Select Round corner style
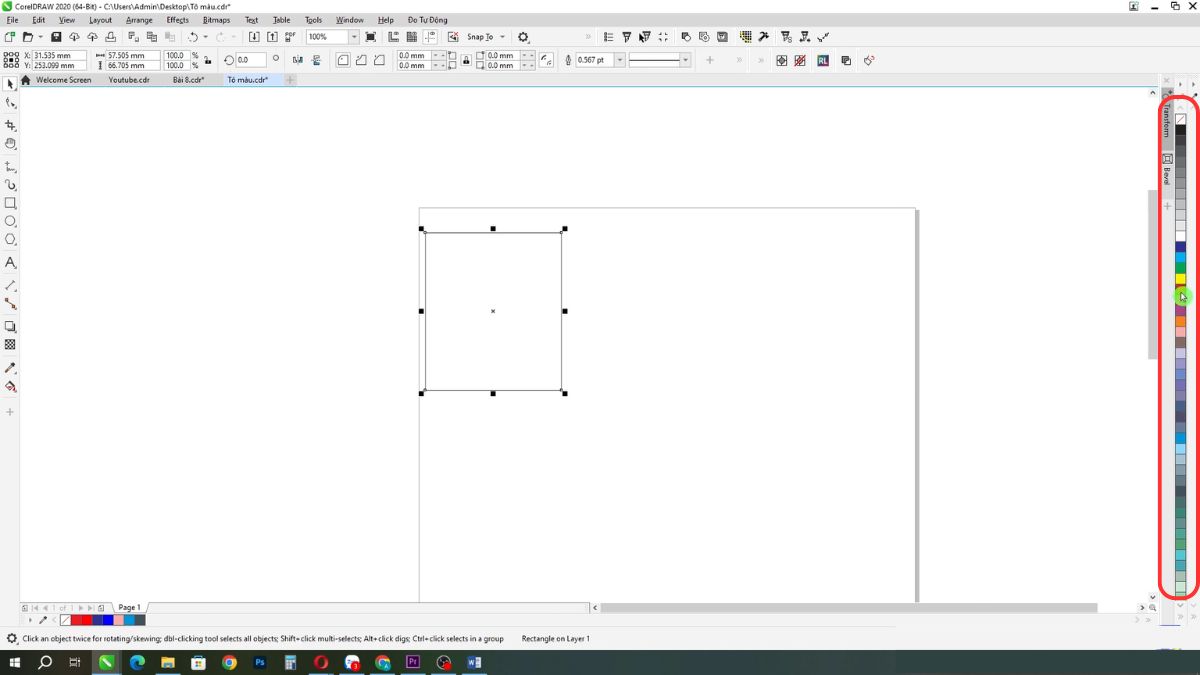 click(x=343, y=60)
